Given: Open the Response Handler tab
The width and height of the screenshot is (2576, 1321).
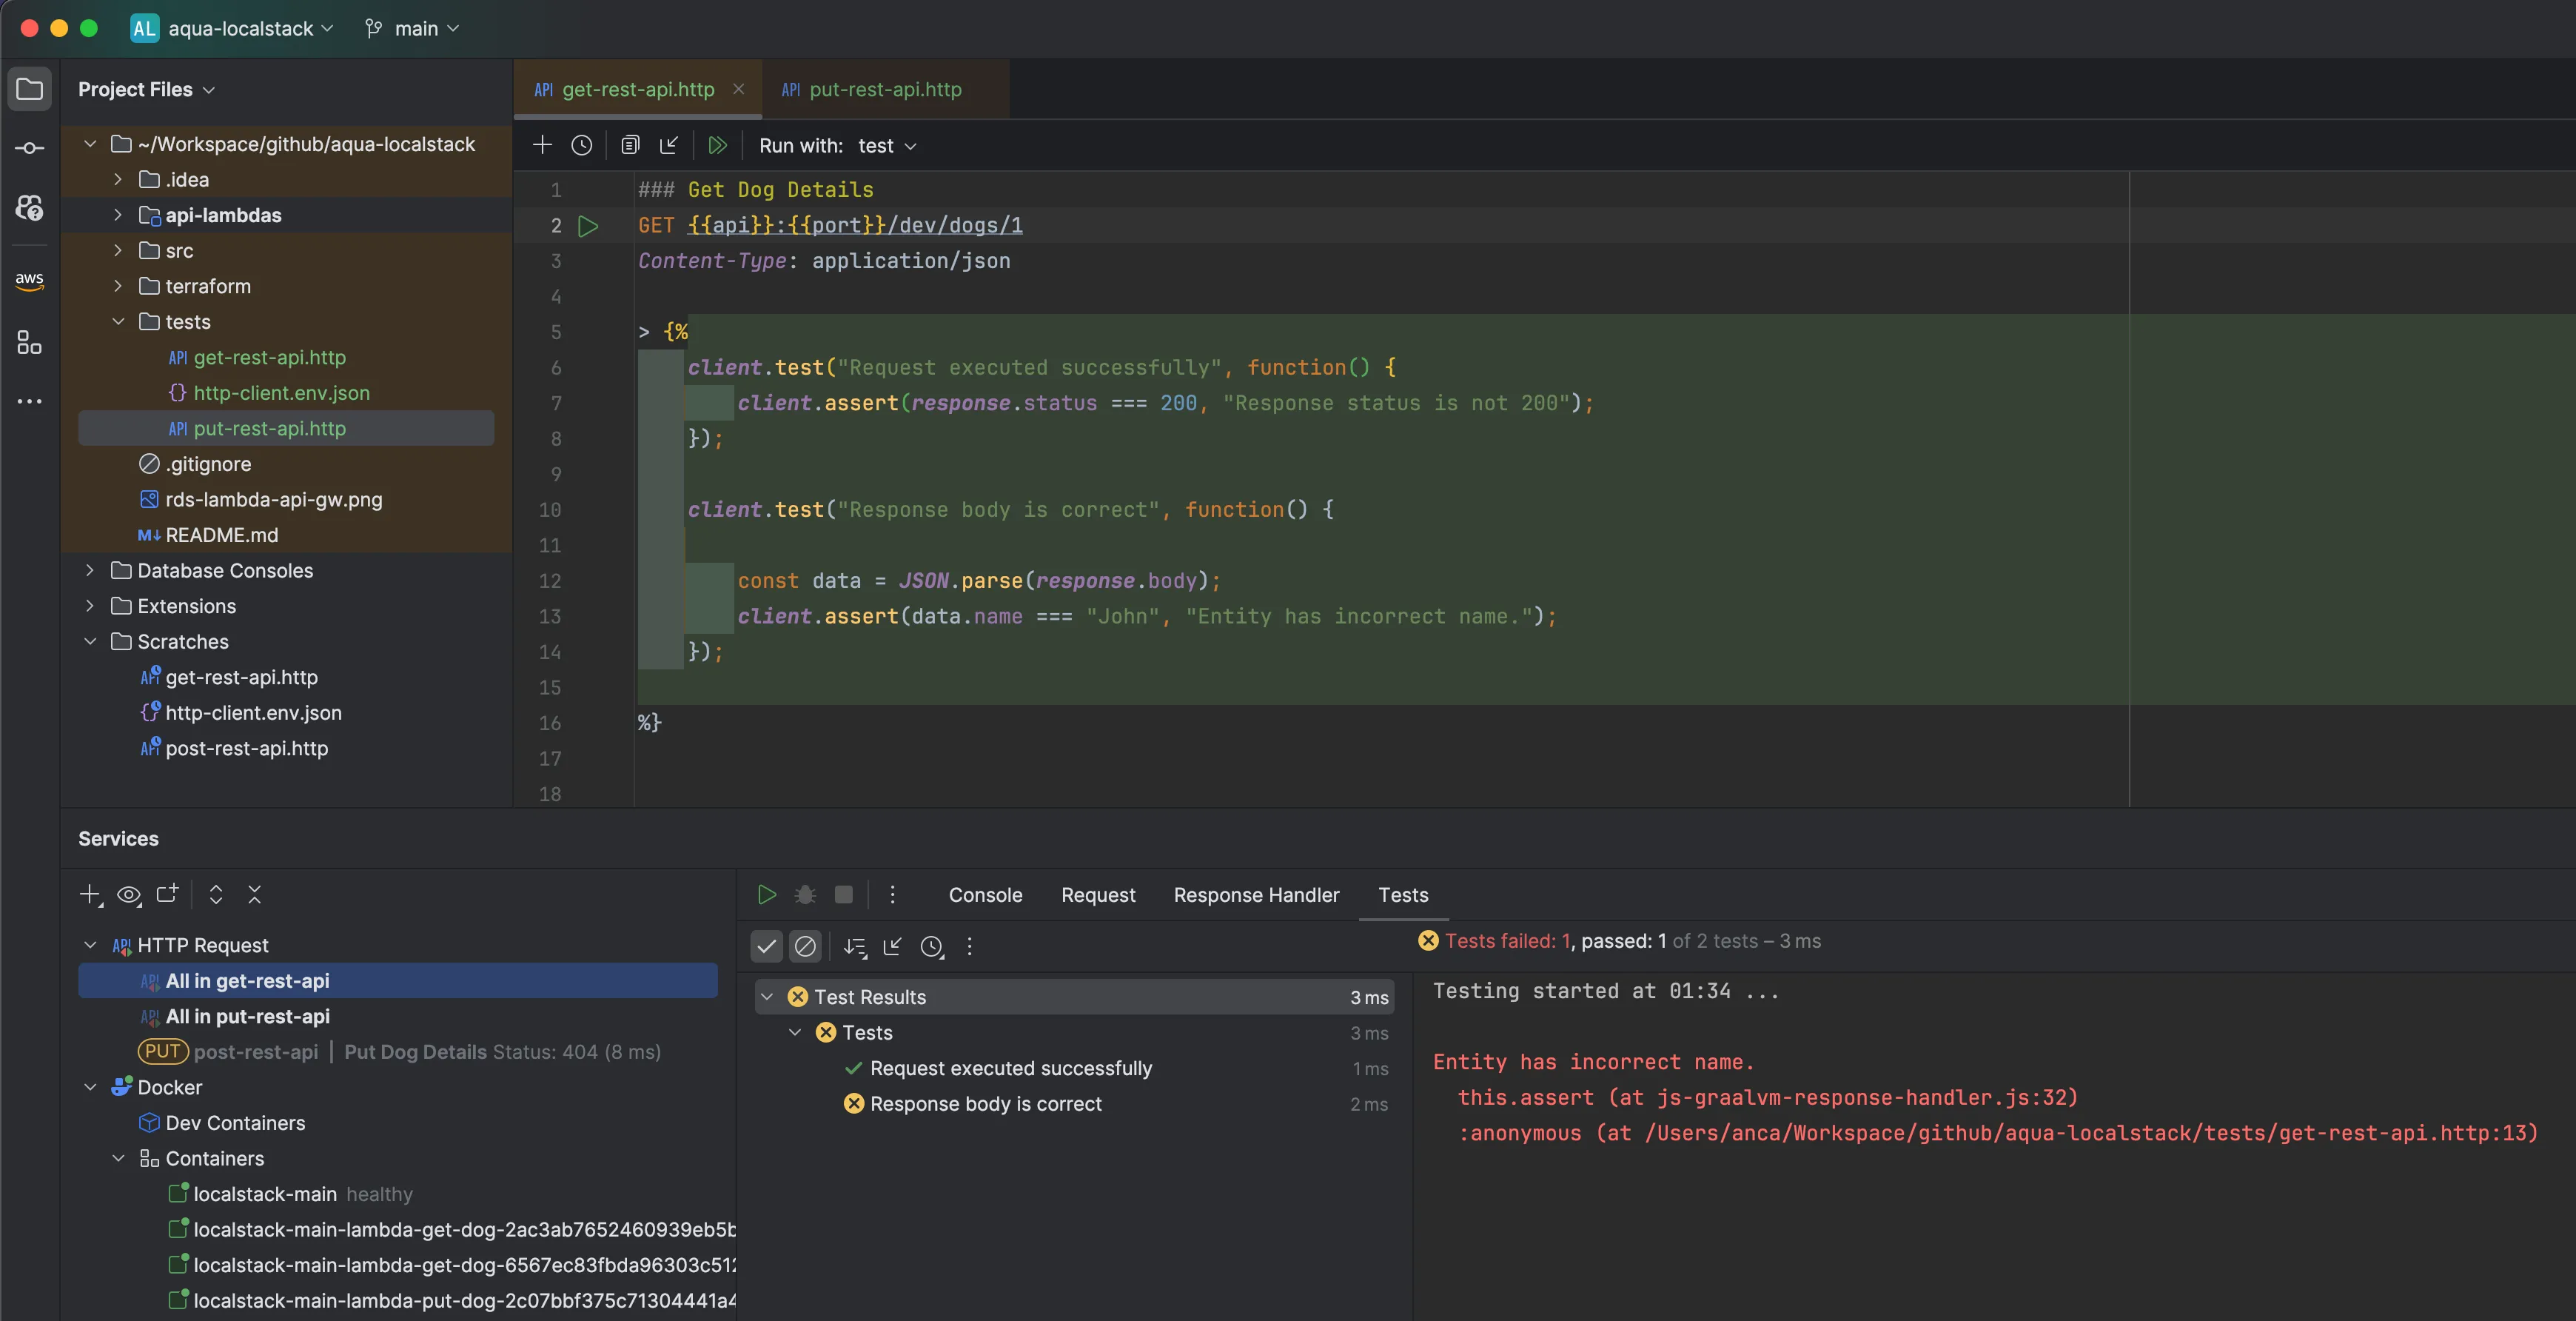Looking at the screenshot, I should (1256, 895).
